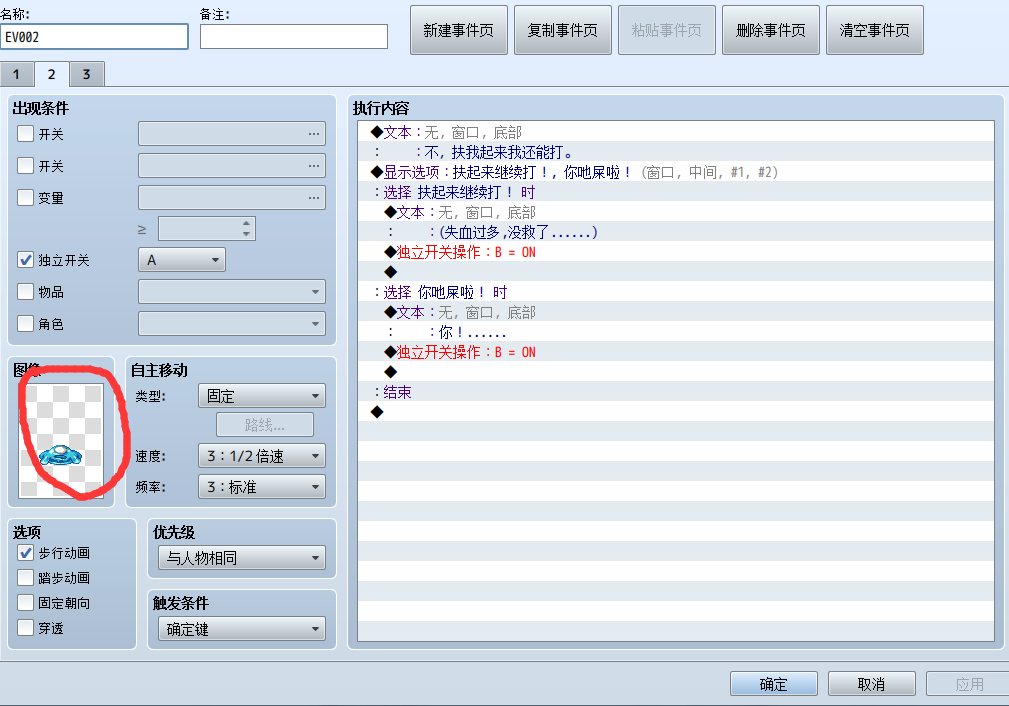The width and height of the screenshot is (1009, 706).
Task: Select the last empty diamond command line
Action: click(x=676, y=412)
